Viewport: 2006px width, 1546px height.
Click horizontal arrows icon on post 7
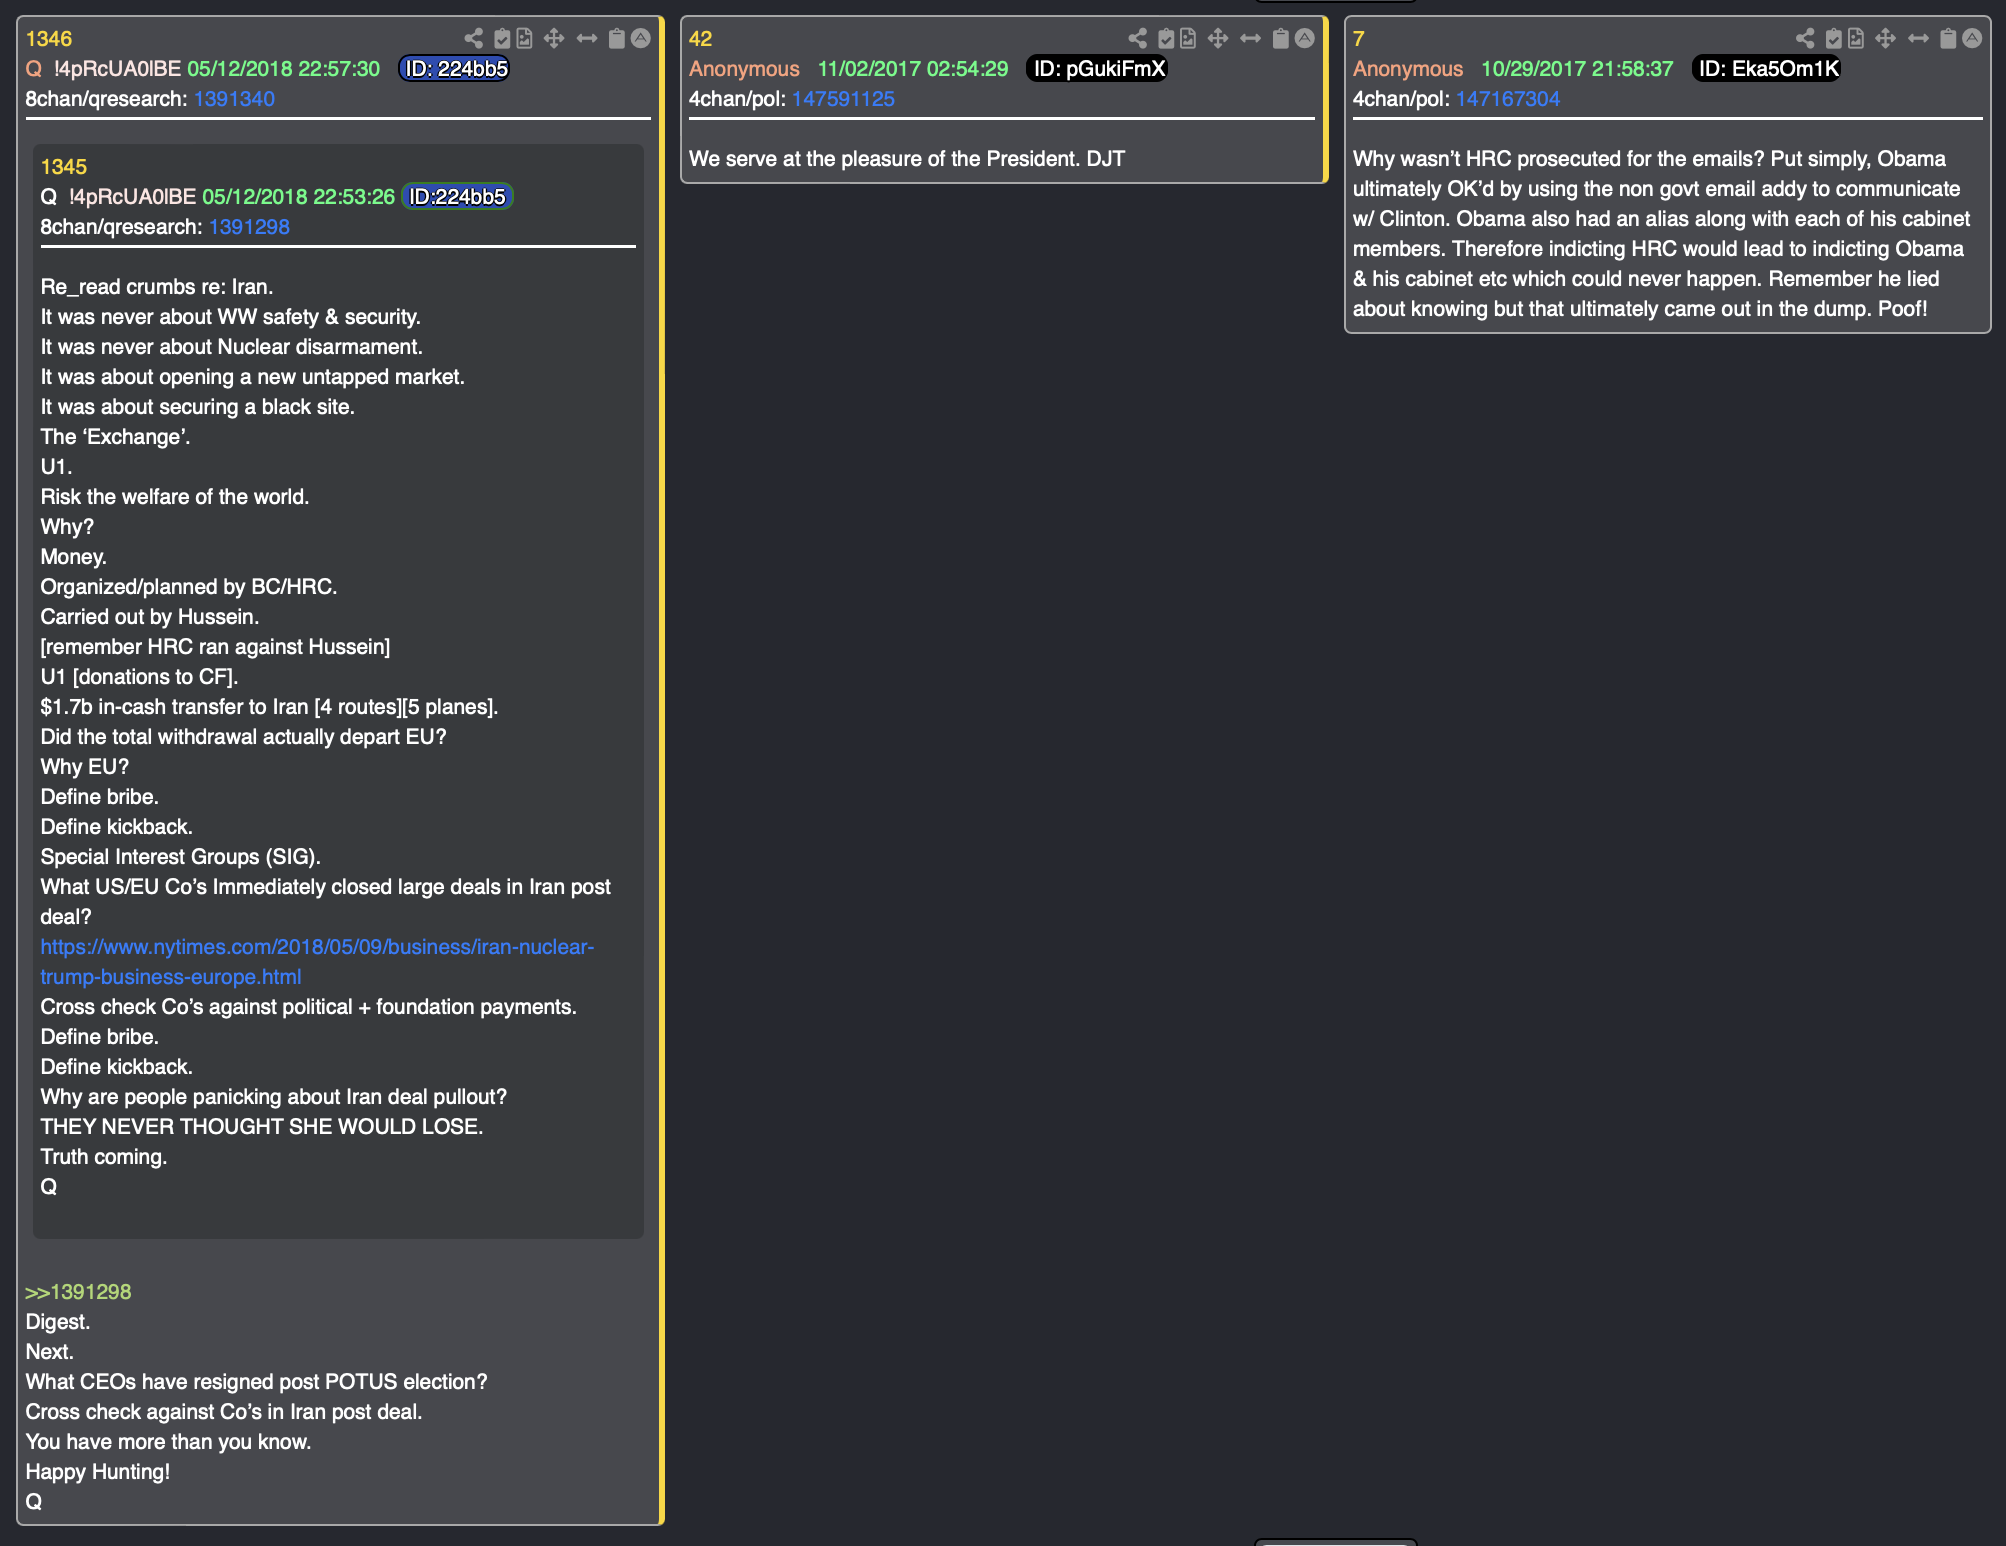[x=1918, y=38]
